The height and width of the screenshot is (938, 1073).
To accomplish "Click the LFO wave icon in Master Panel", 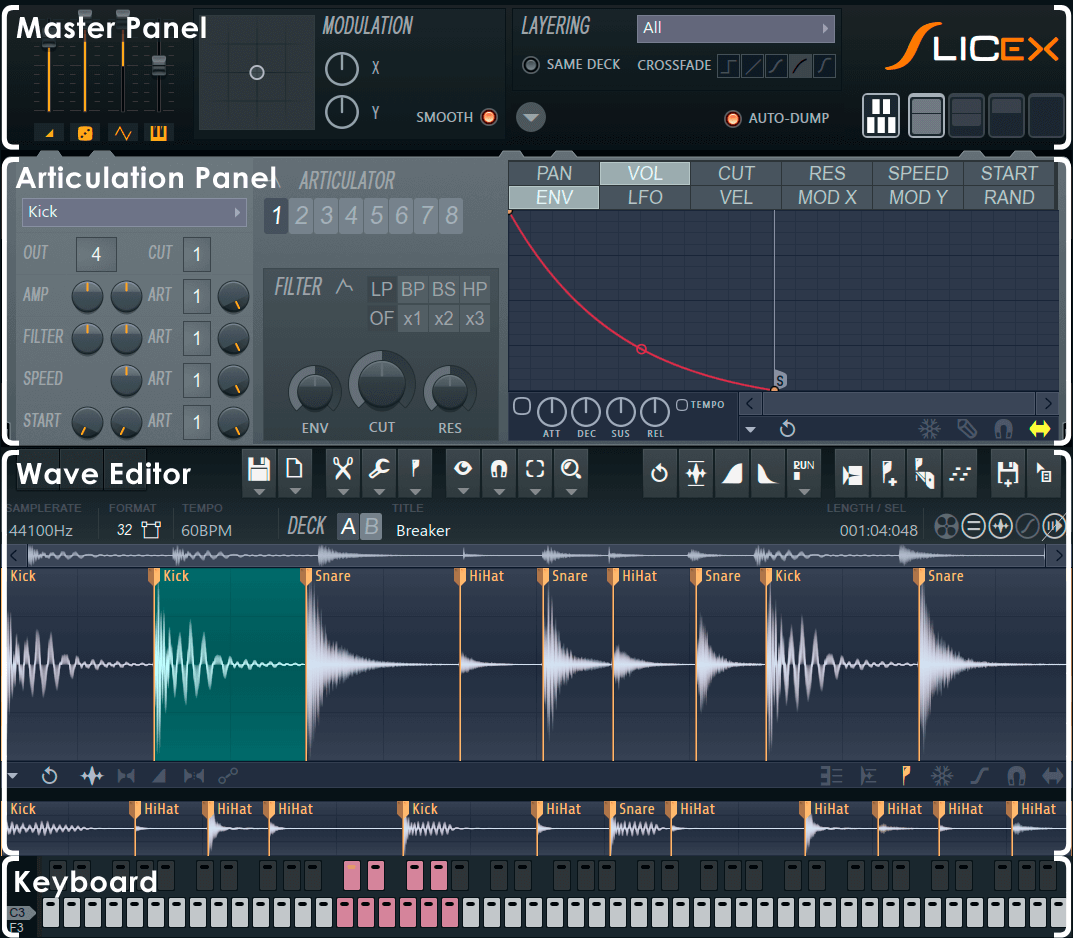I will click(122, 133).
